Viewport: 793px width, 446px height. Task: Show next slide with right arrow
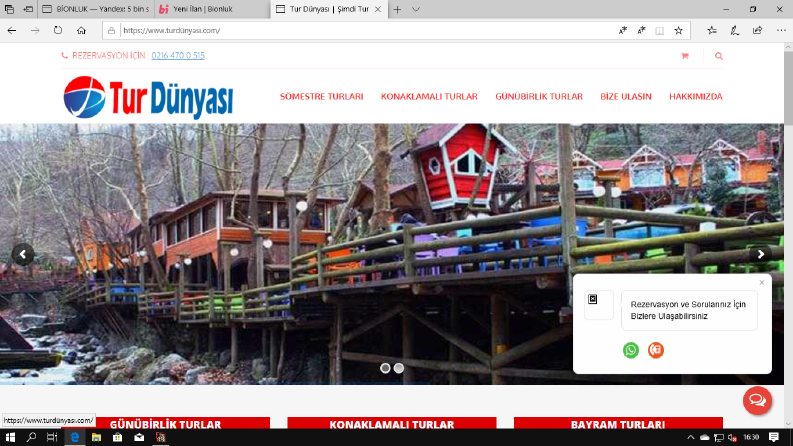tap(761, 254)
